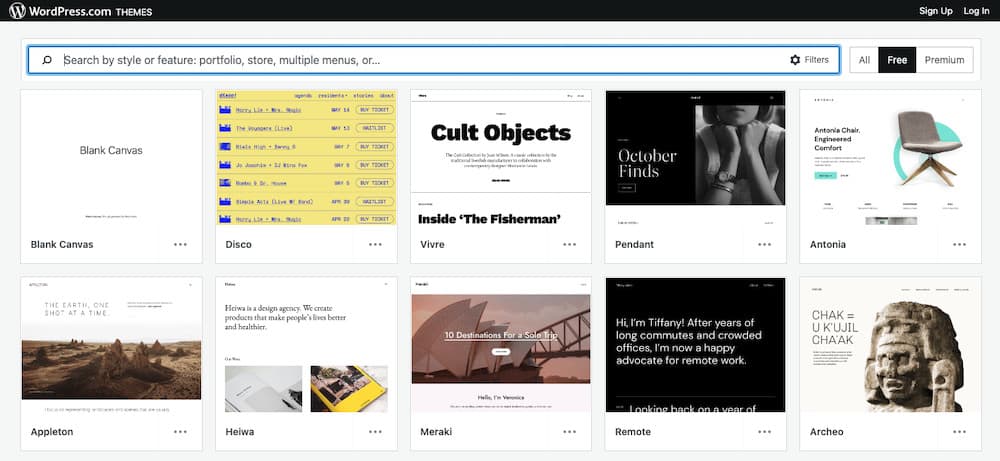Open the Meraki theme preview thumbnail
This screenshot has height=461, width=1000.
(x=501, y=345)
